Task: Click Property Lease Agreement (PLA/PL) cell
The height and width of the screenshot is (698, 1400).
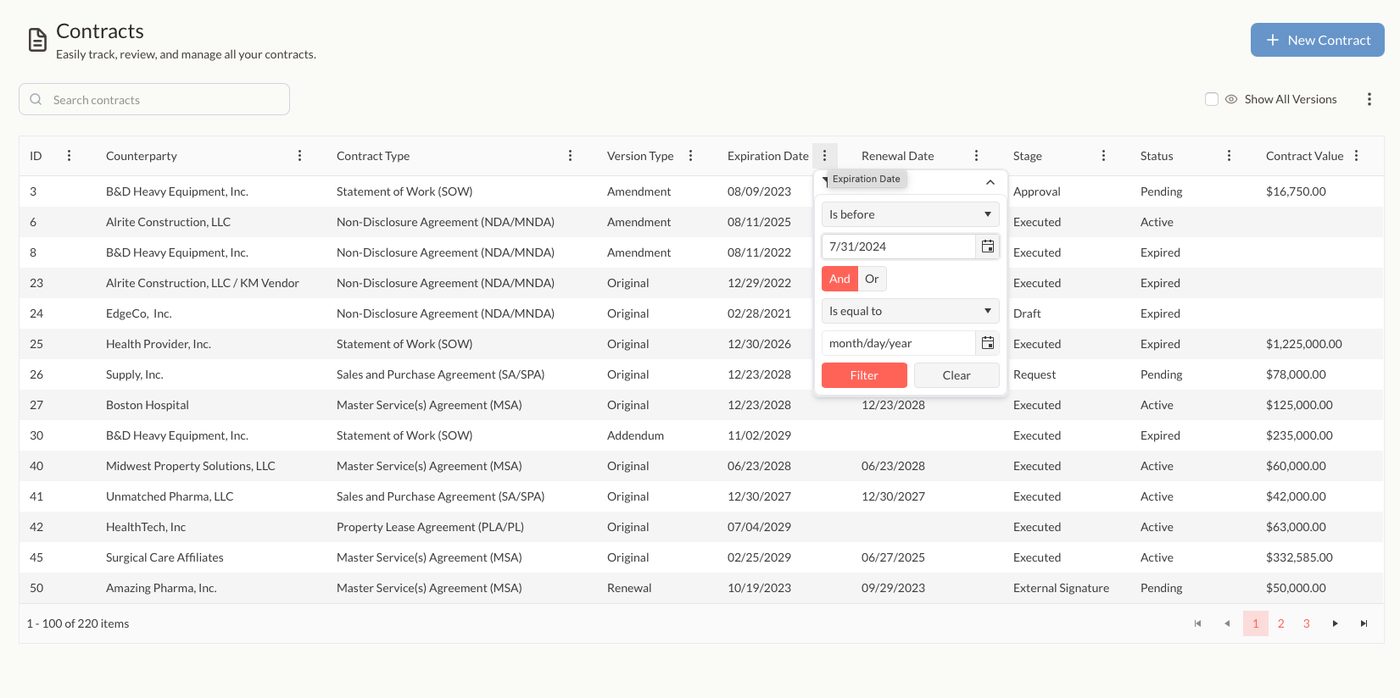Action: (430, 527)
